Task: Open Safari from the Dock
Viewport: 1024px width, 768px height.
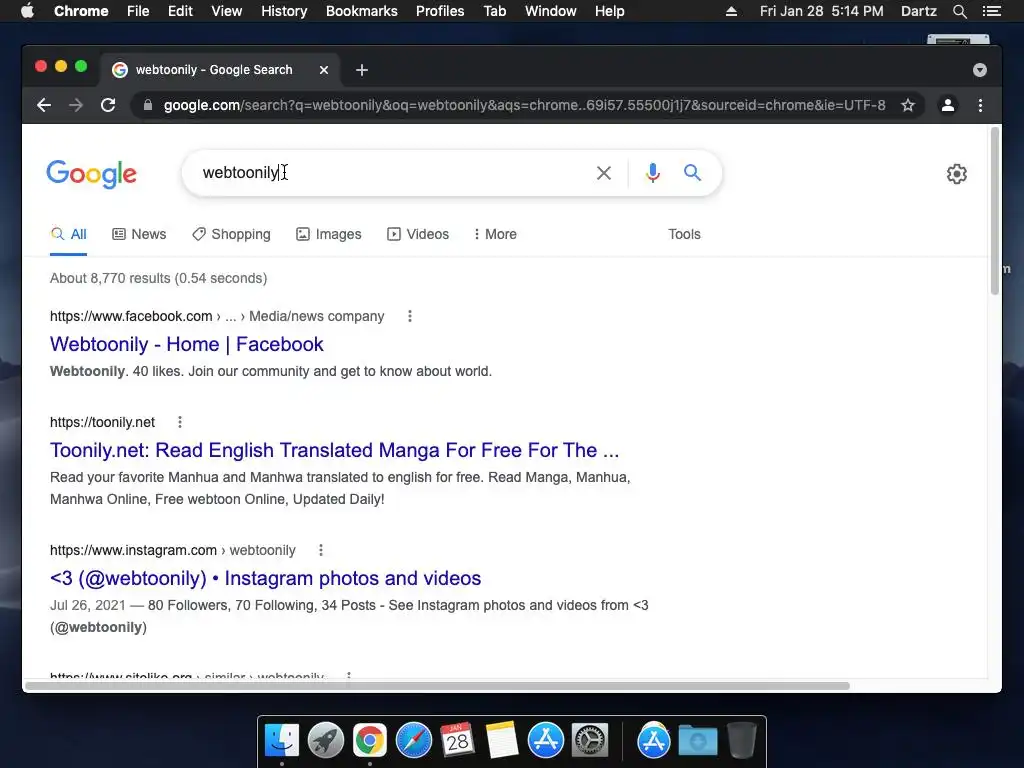Action: pyautogui.click(x=414, y=741)
